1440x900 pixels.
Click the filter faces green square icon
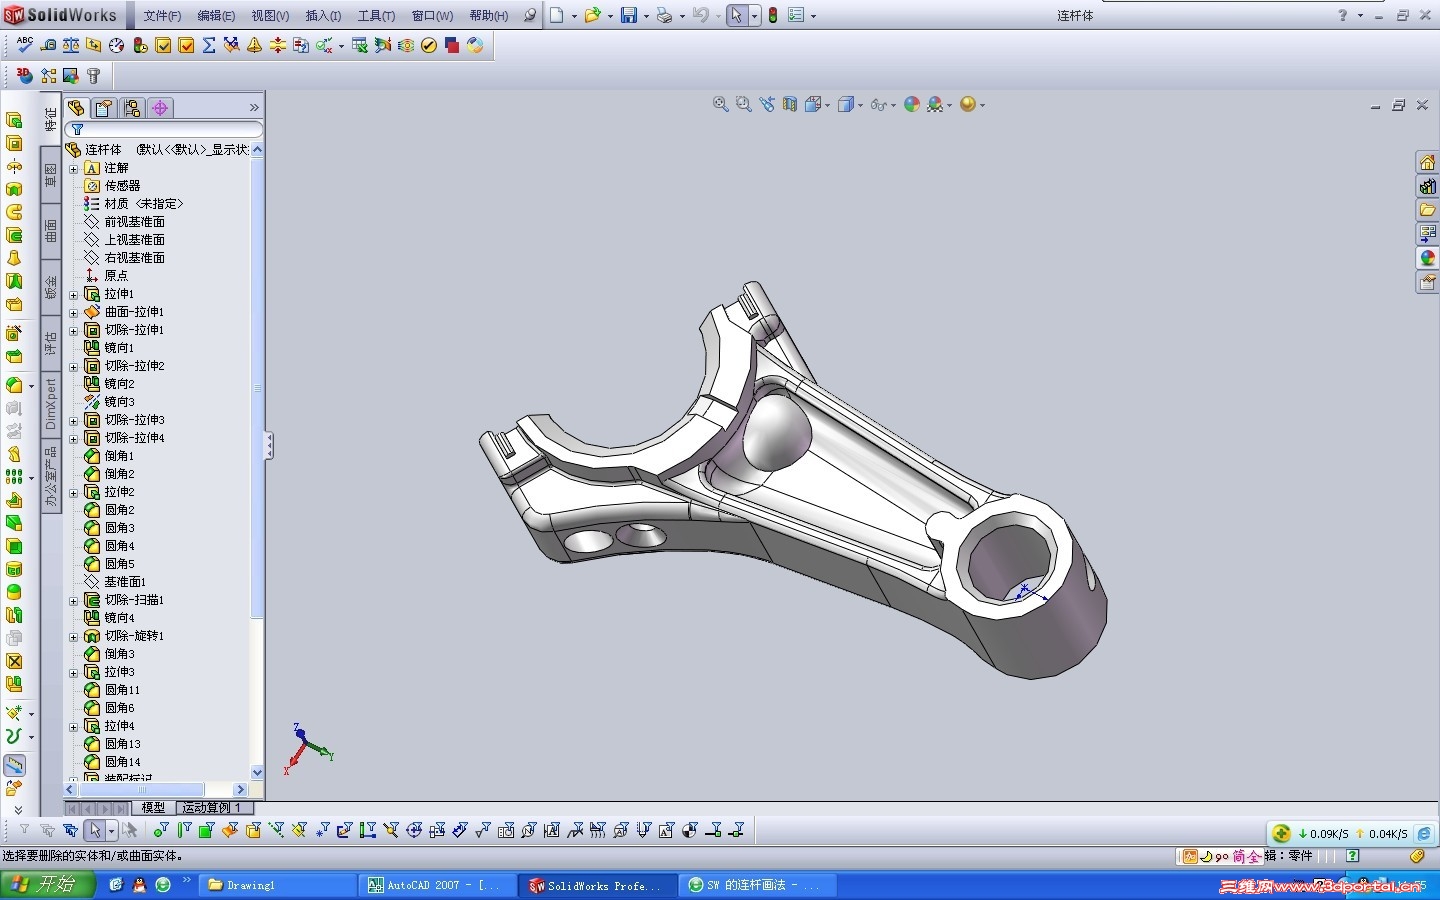click(207, 830)
